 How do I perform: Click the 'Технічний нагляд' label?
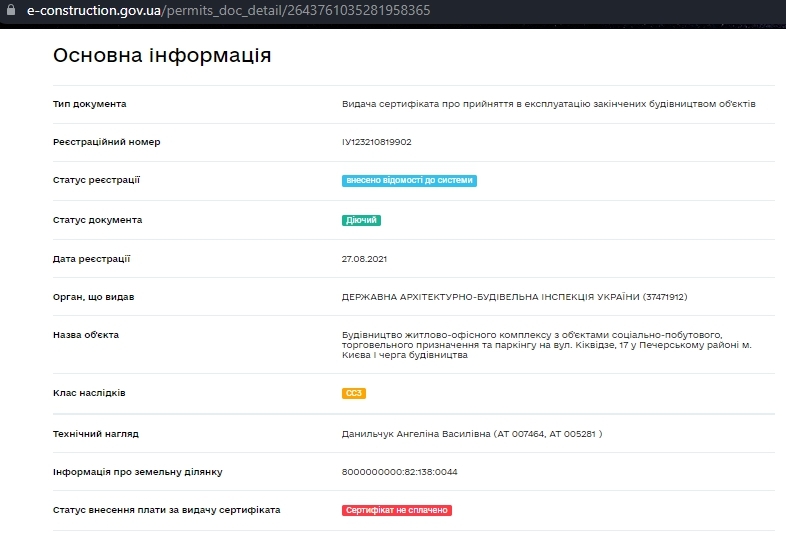tap(96, 434)
